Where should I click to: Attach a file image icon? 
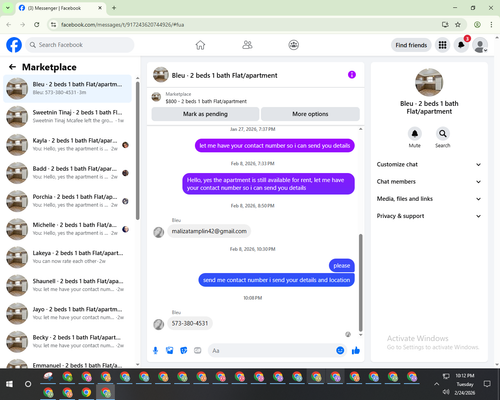170,350
